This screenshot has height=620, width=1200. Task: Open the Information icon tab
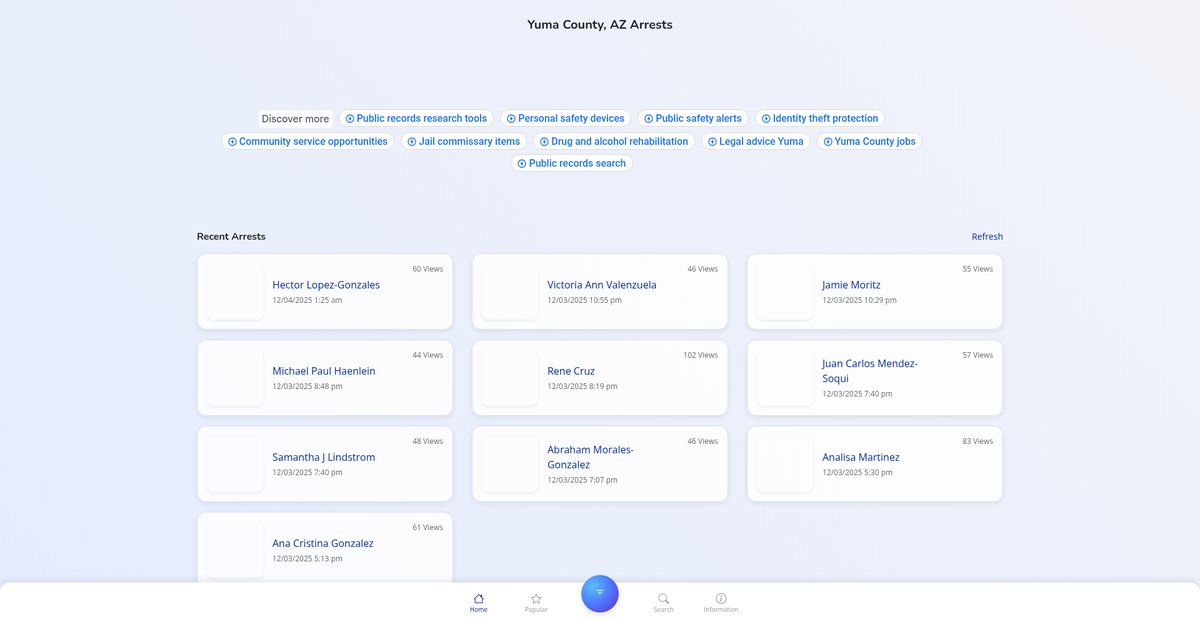(x=721, y=599)
